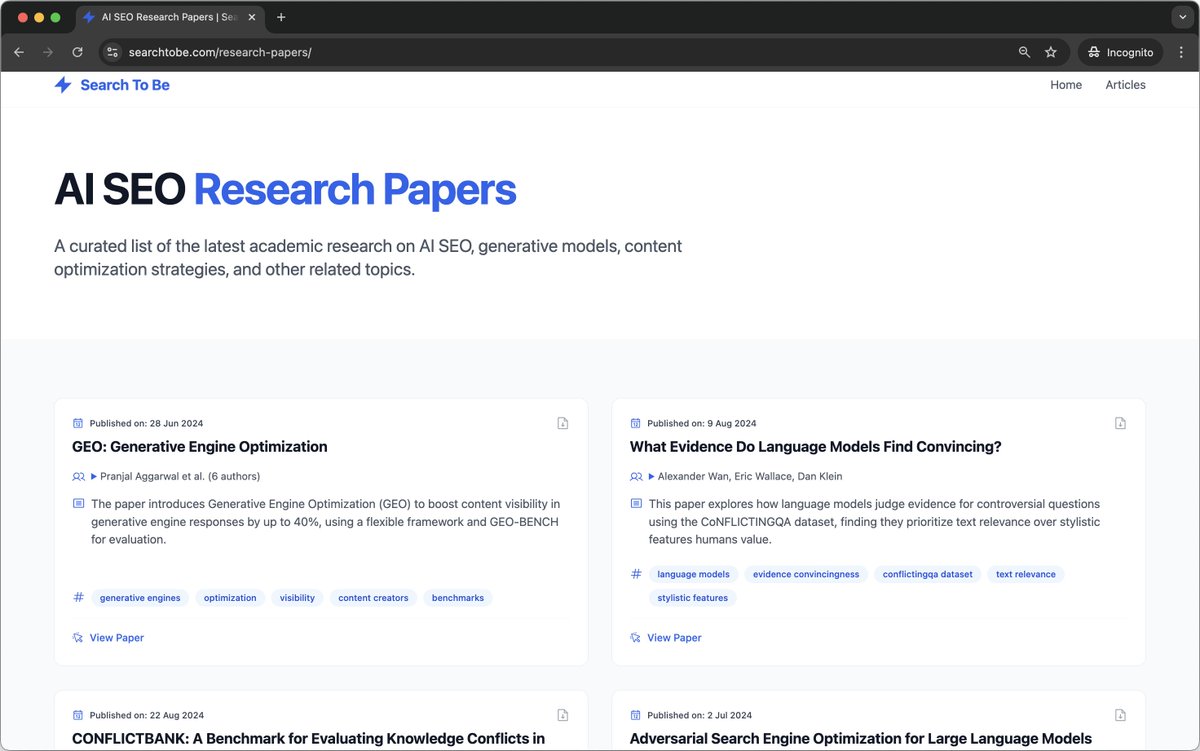Click the visibility tag
Viewport: 1200px width, 751px height.
tap(297, 598)
